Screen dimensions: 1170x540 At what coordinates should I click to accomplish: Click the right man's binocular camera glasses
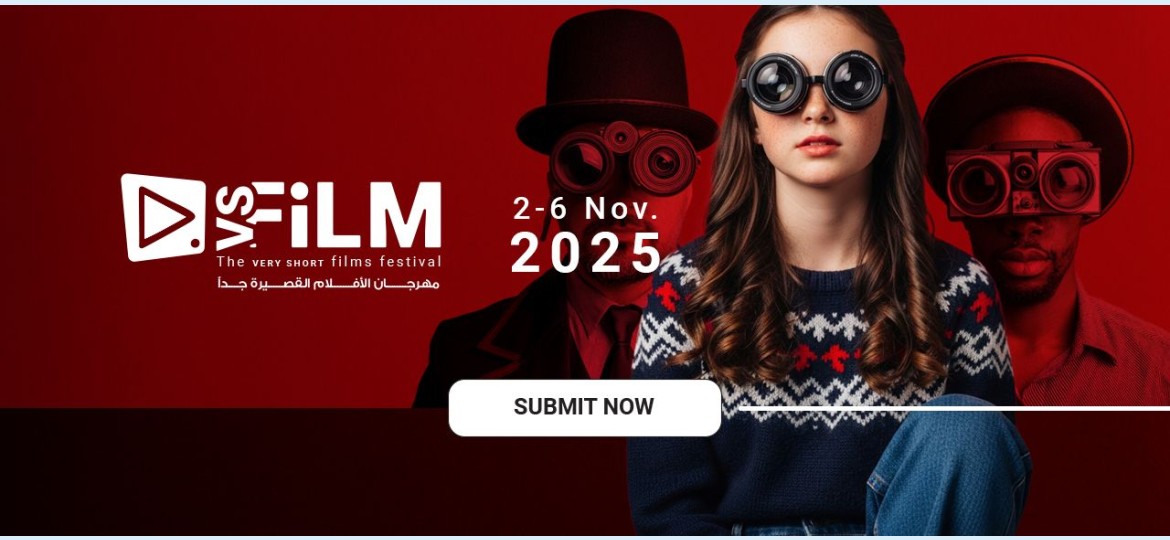coord(1023,180)
